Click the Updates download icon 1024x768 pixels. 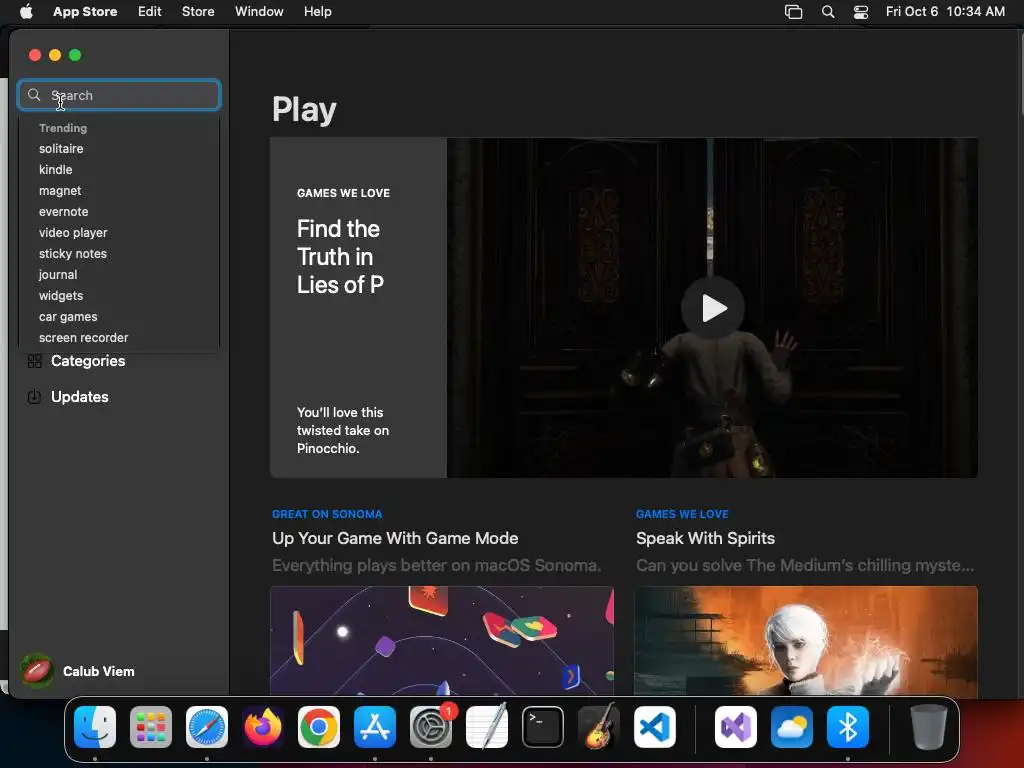point(35,397)
